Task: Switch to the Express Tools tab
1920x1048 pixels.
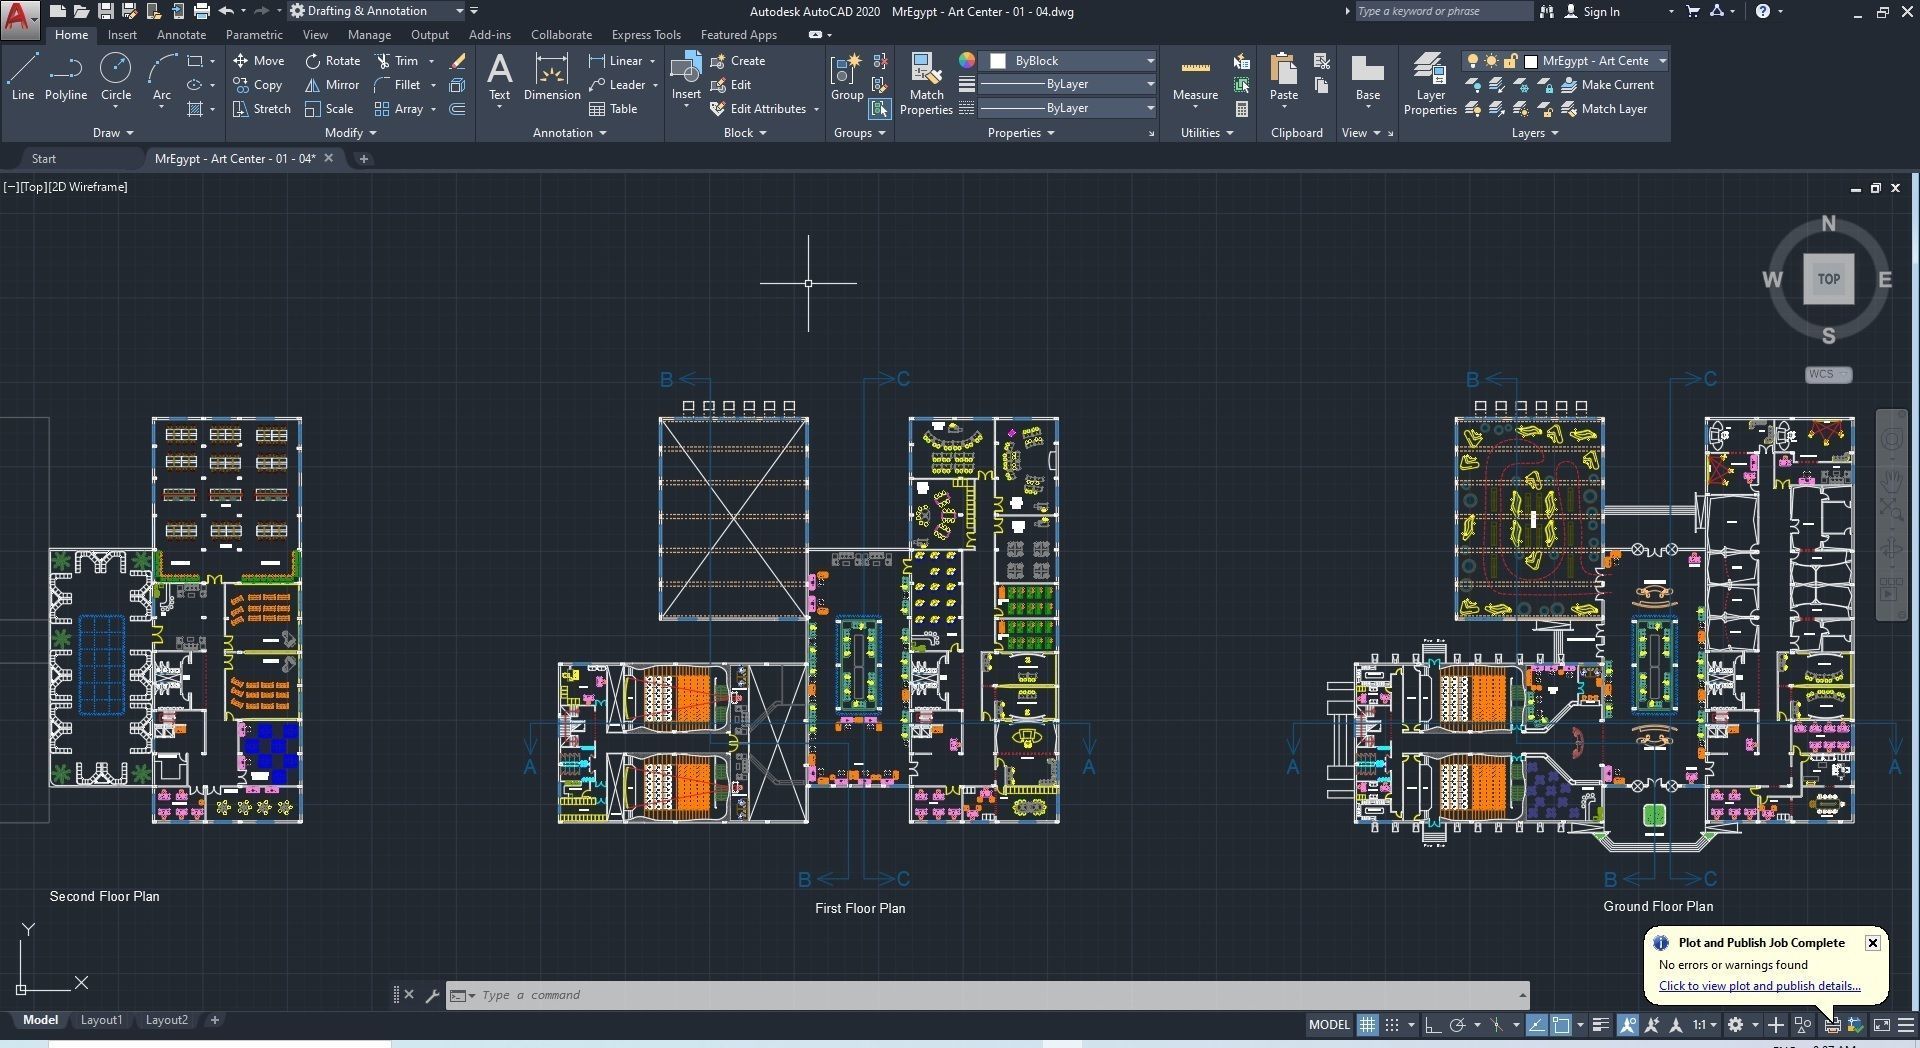Action: (x=646, y=35)
